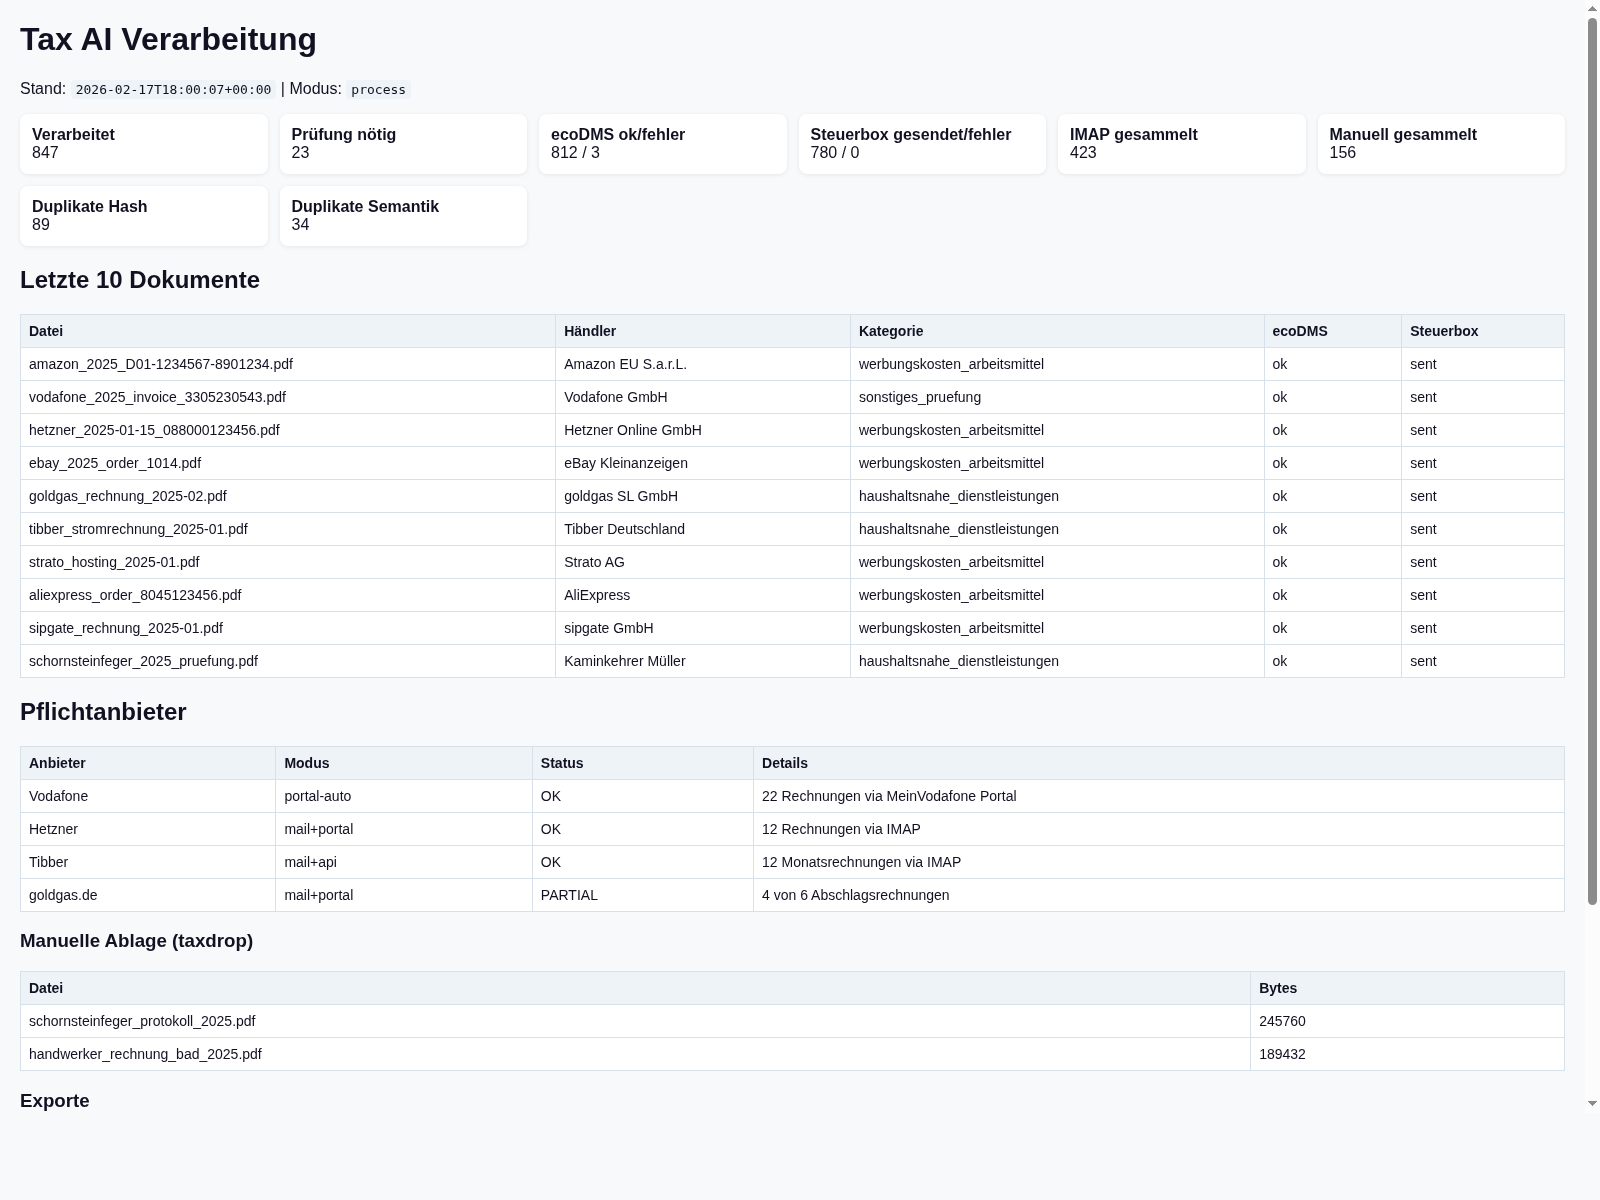Click the Prüfung nötig 23 card

[x=403, y=144]
